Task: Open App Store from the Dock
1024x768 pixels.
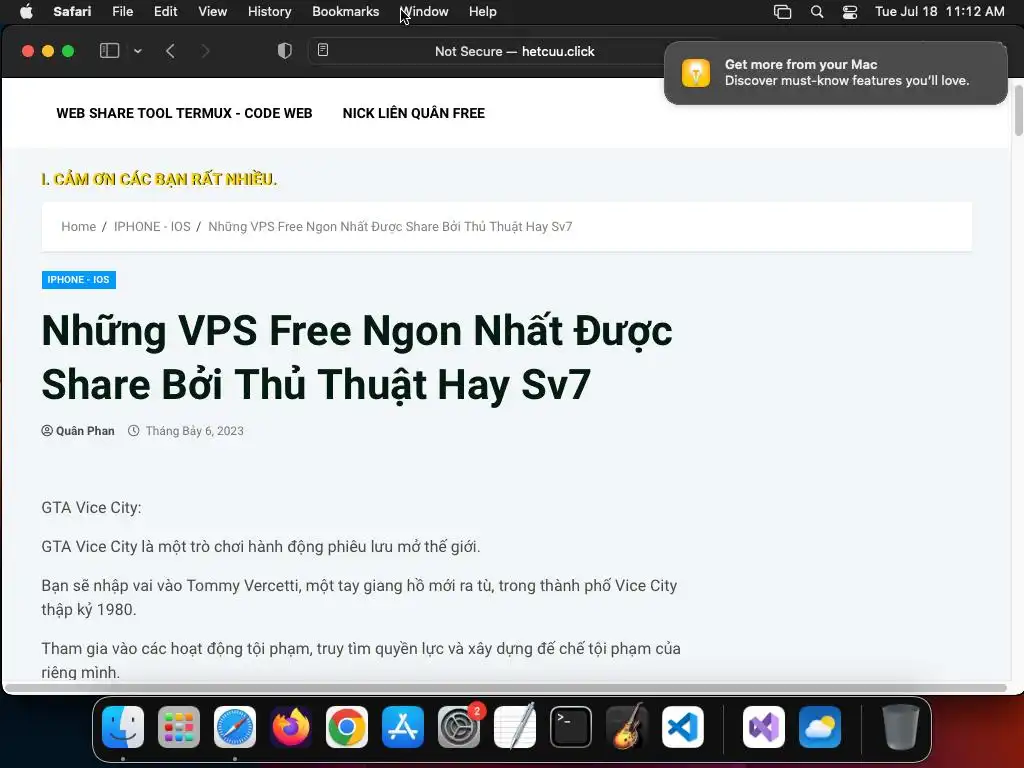Action: click(403, 727)
